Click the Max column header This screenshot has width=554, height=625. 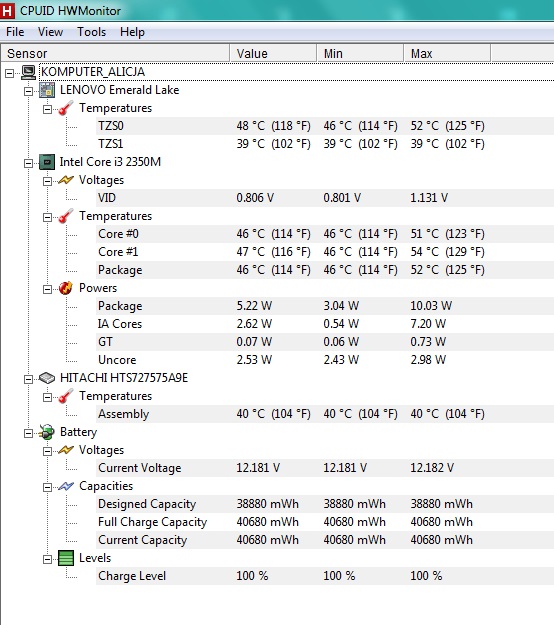pos(447,53)
